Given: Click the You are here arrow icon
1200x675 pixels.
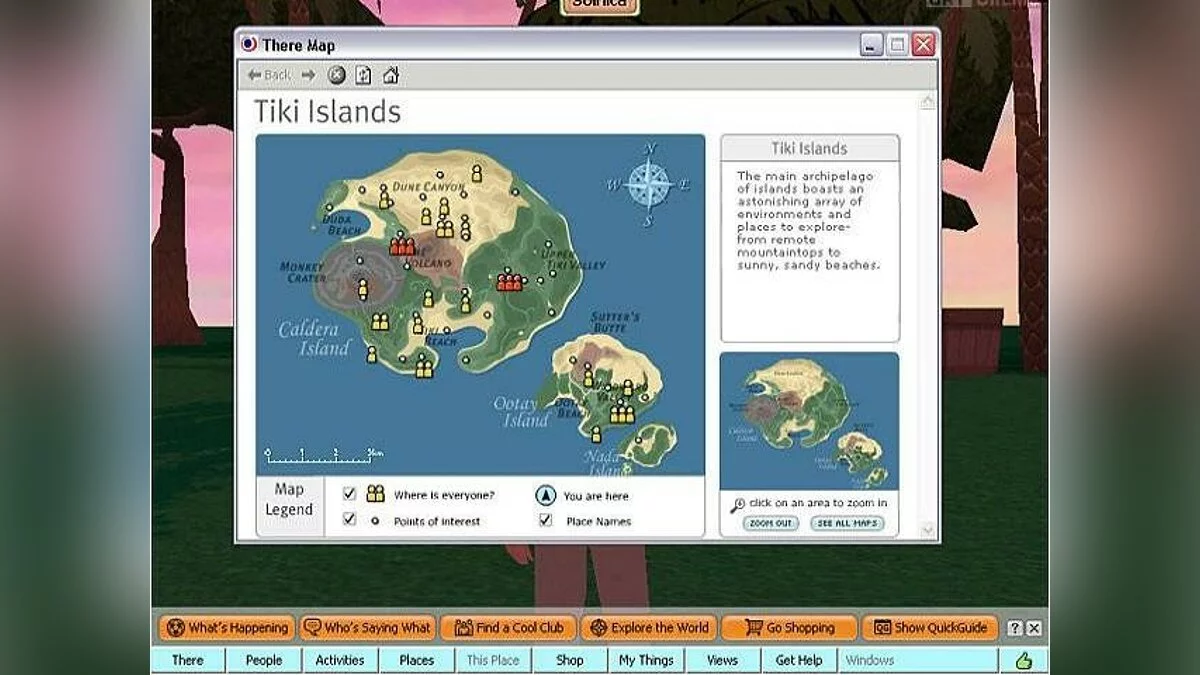Looking at the screenshot, I should 545,495.
